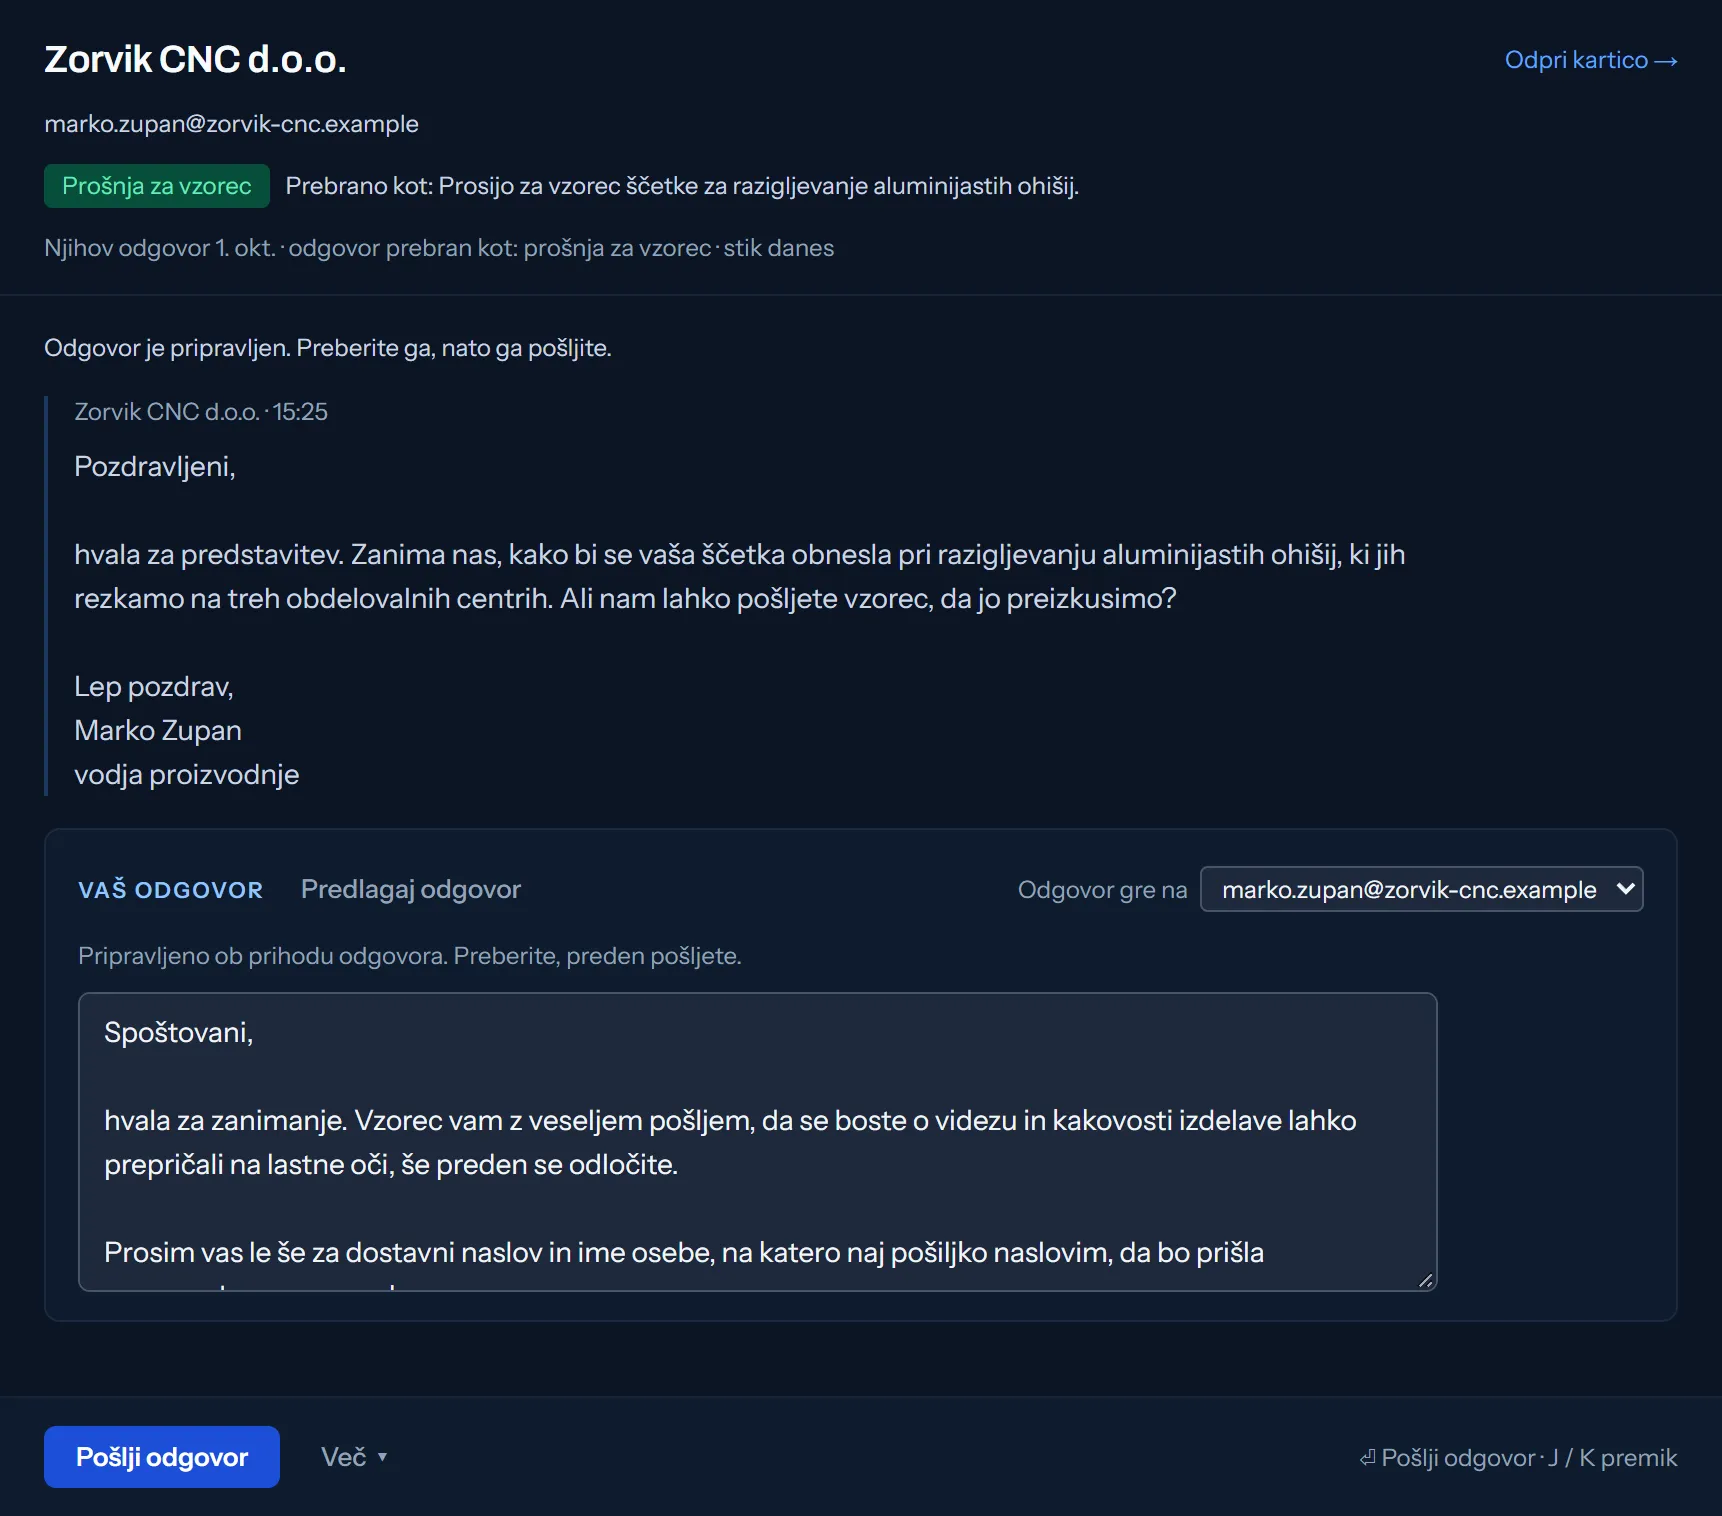1722x1516 pixels.
Task: Click 'Predlagaj odgovor' tab
Action: pyautogui.click(x=411, y=889)
